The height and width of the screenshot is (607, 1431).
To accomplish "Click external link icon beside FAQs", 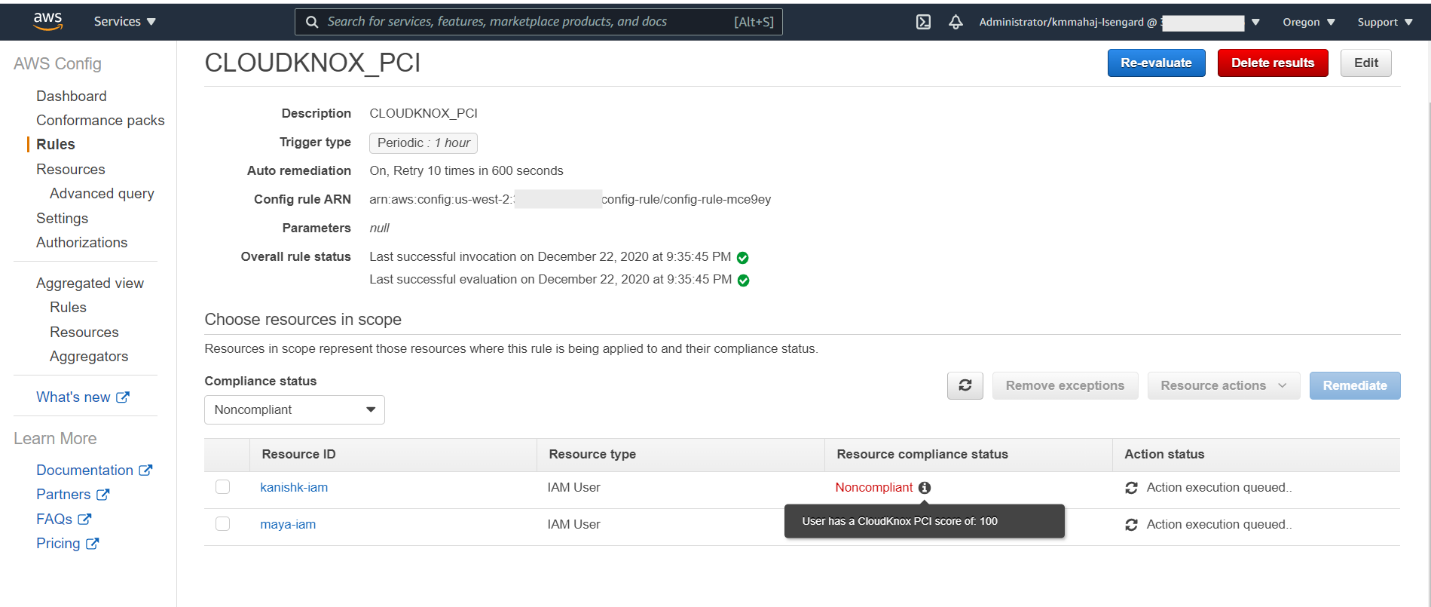I will (x=85, y=519).
